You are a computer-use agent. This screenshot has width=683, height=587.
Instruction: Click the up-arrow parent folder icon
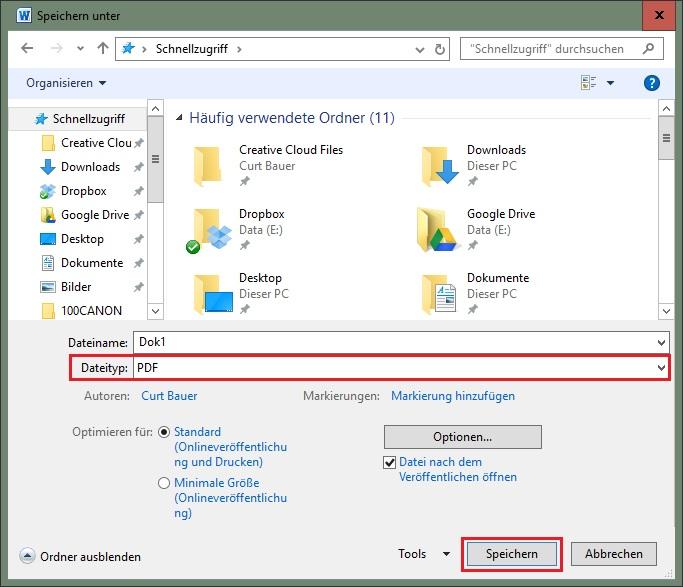103,48
